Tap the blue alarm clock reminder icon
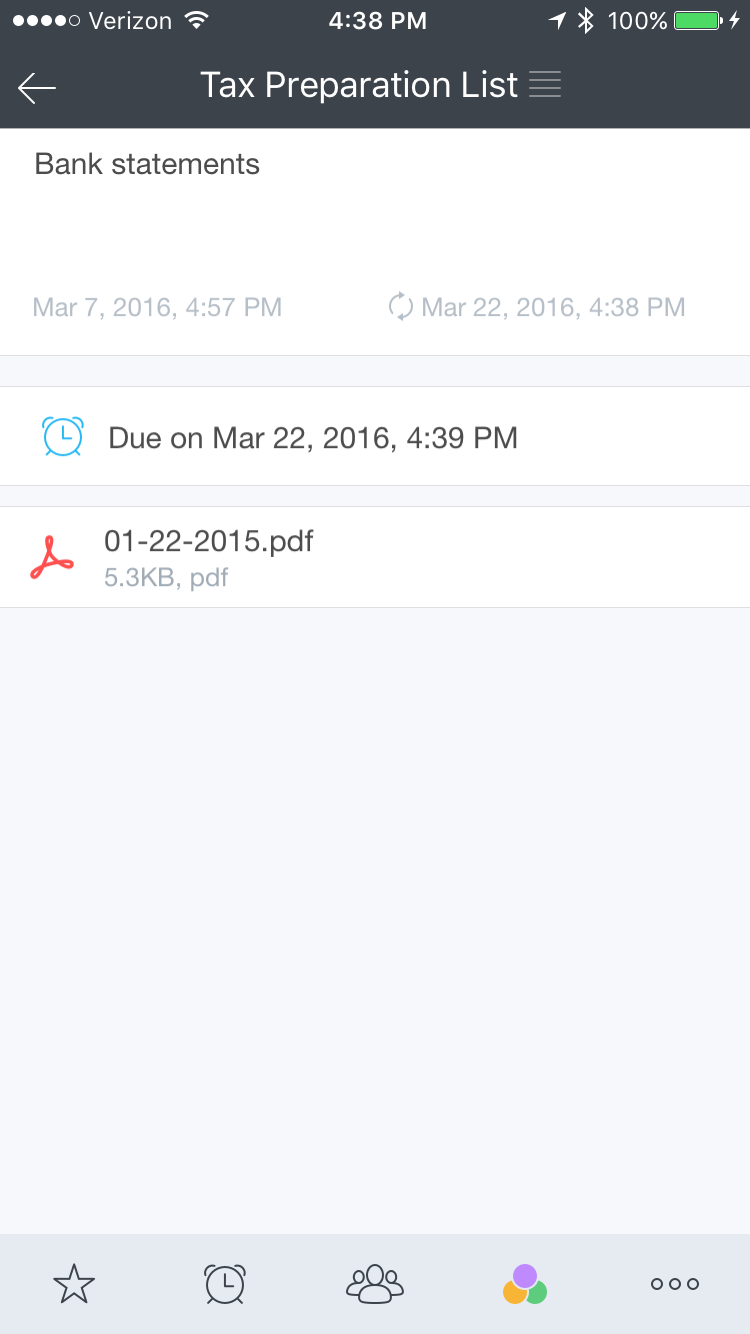Screen dimensions: 750x1334 coord(63,437)
